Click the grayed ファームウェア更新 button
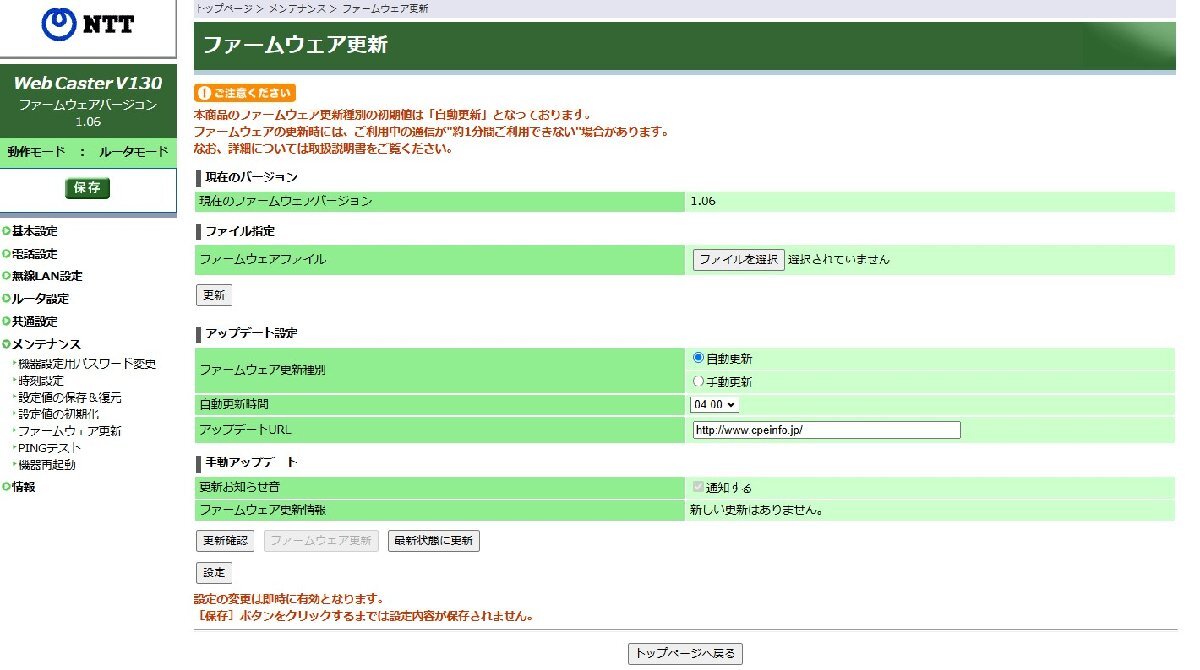Screen dimensions: 1200x670 (322, 541)
